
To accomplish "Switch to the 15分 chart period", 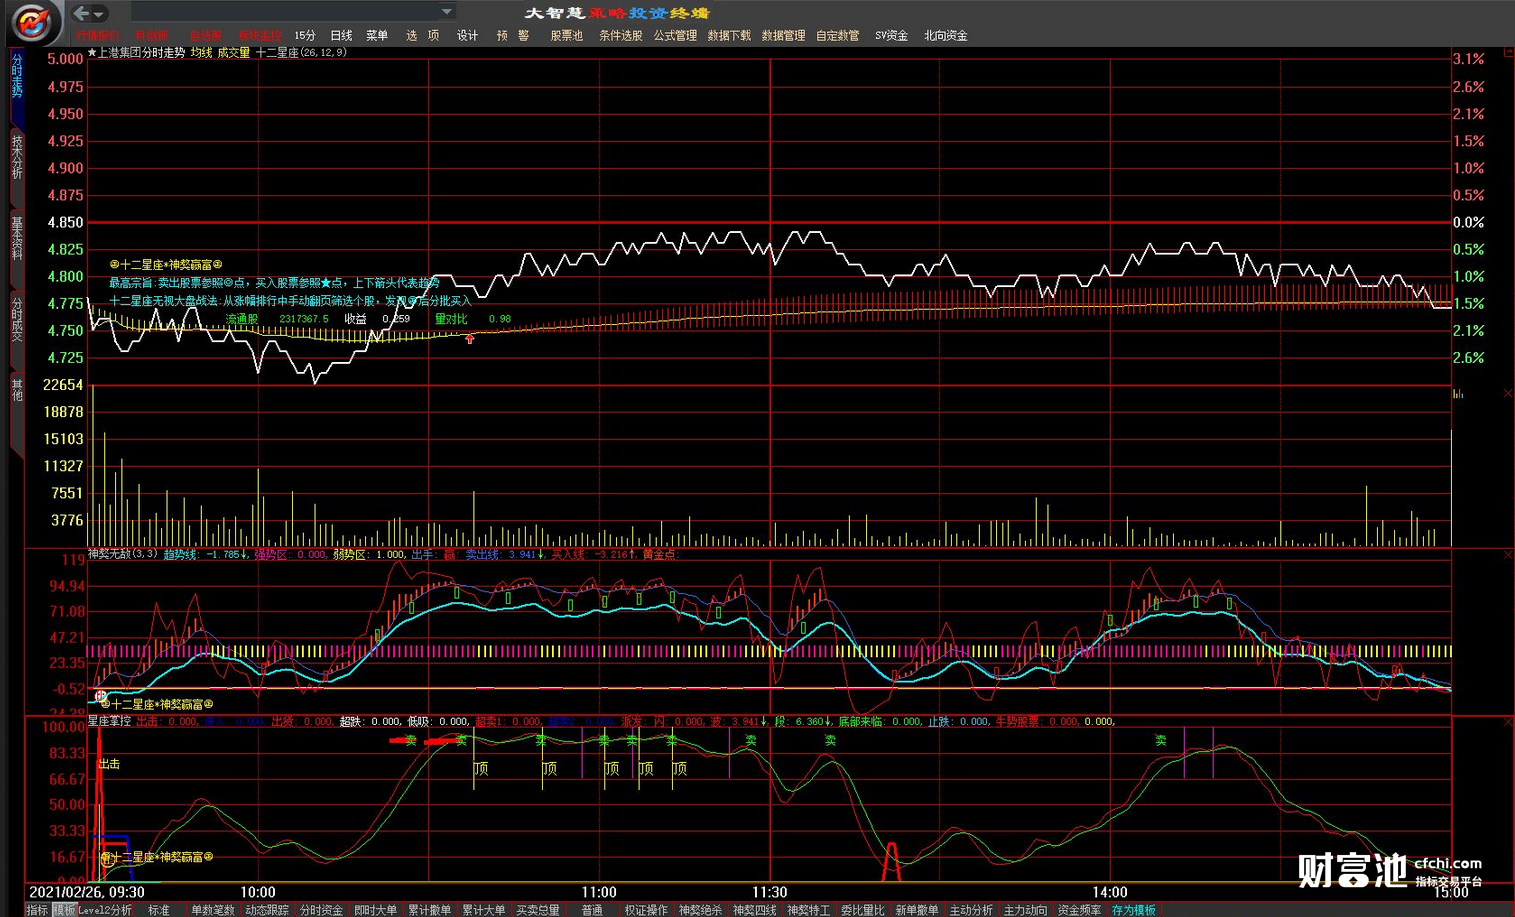I will [x=305, y=35].
